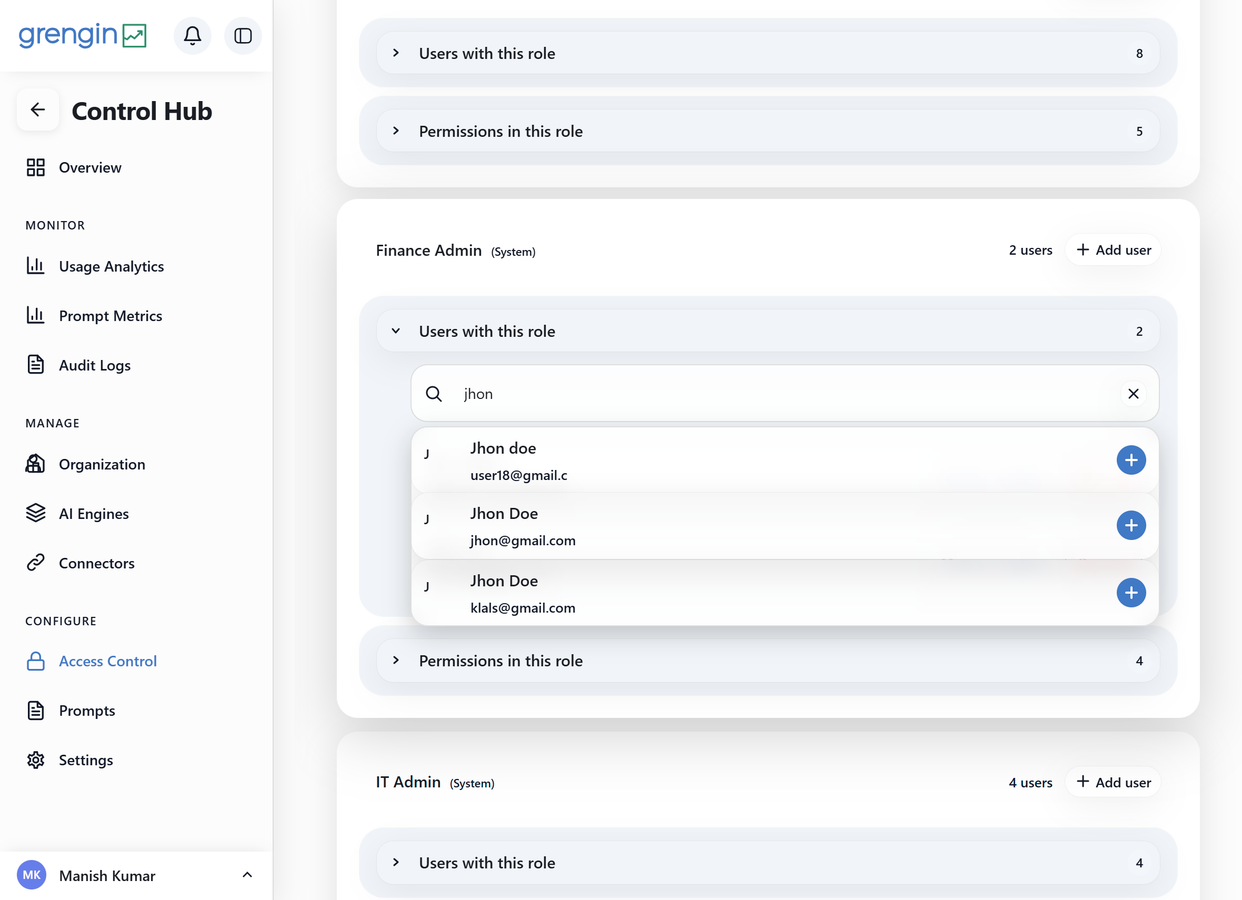The width and height of the screenshot is (1242, 900).
Task: Click the grengin logo
Action: [x=83, y=36]
